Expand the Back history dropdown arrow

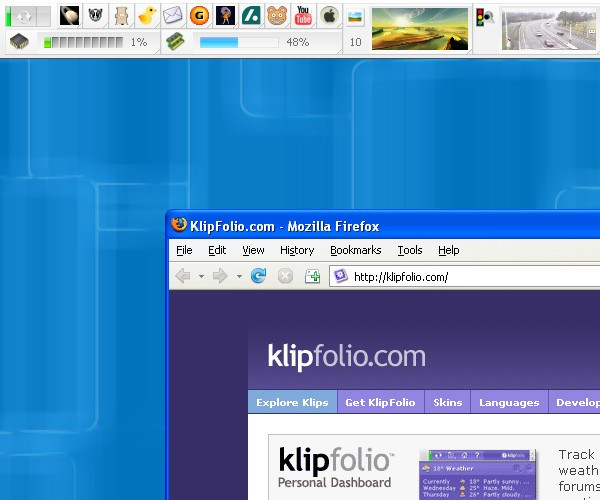click(201, 276)
